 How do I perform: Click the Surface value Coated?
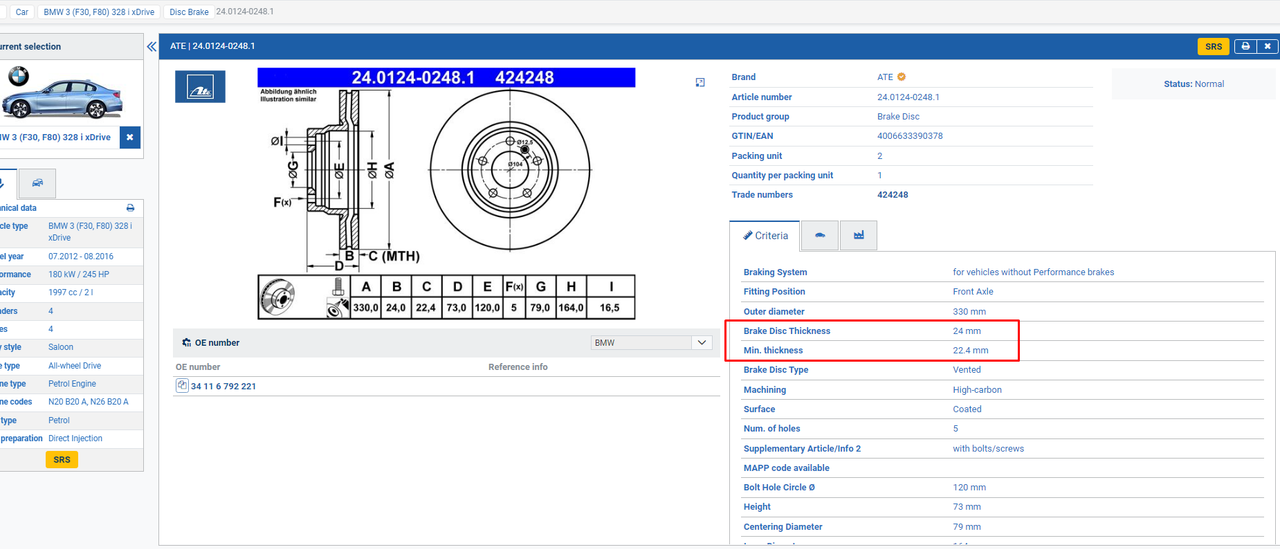(x=967, y=409)
